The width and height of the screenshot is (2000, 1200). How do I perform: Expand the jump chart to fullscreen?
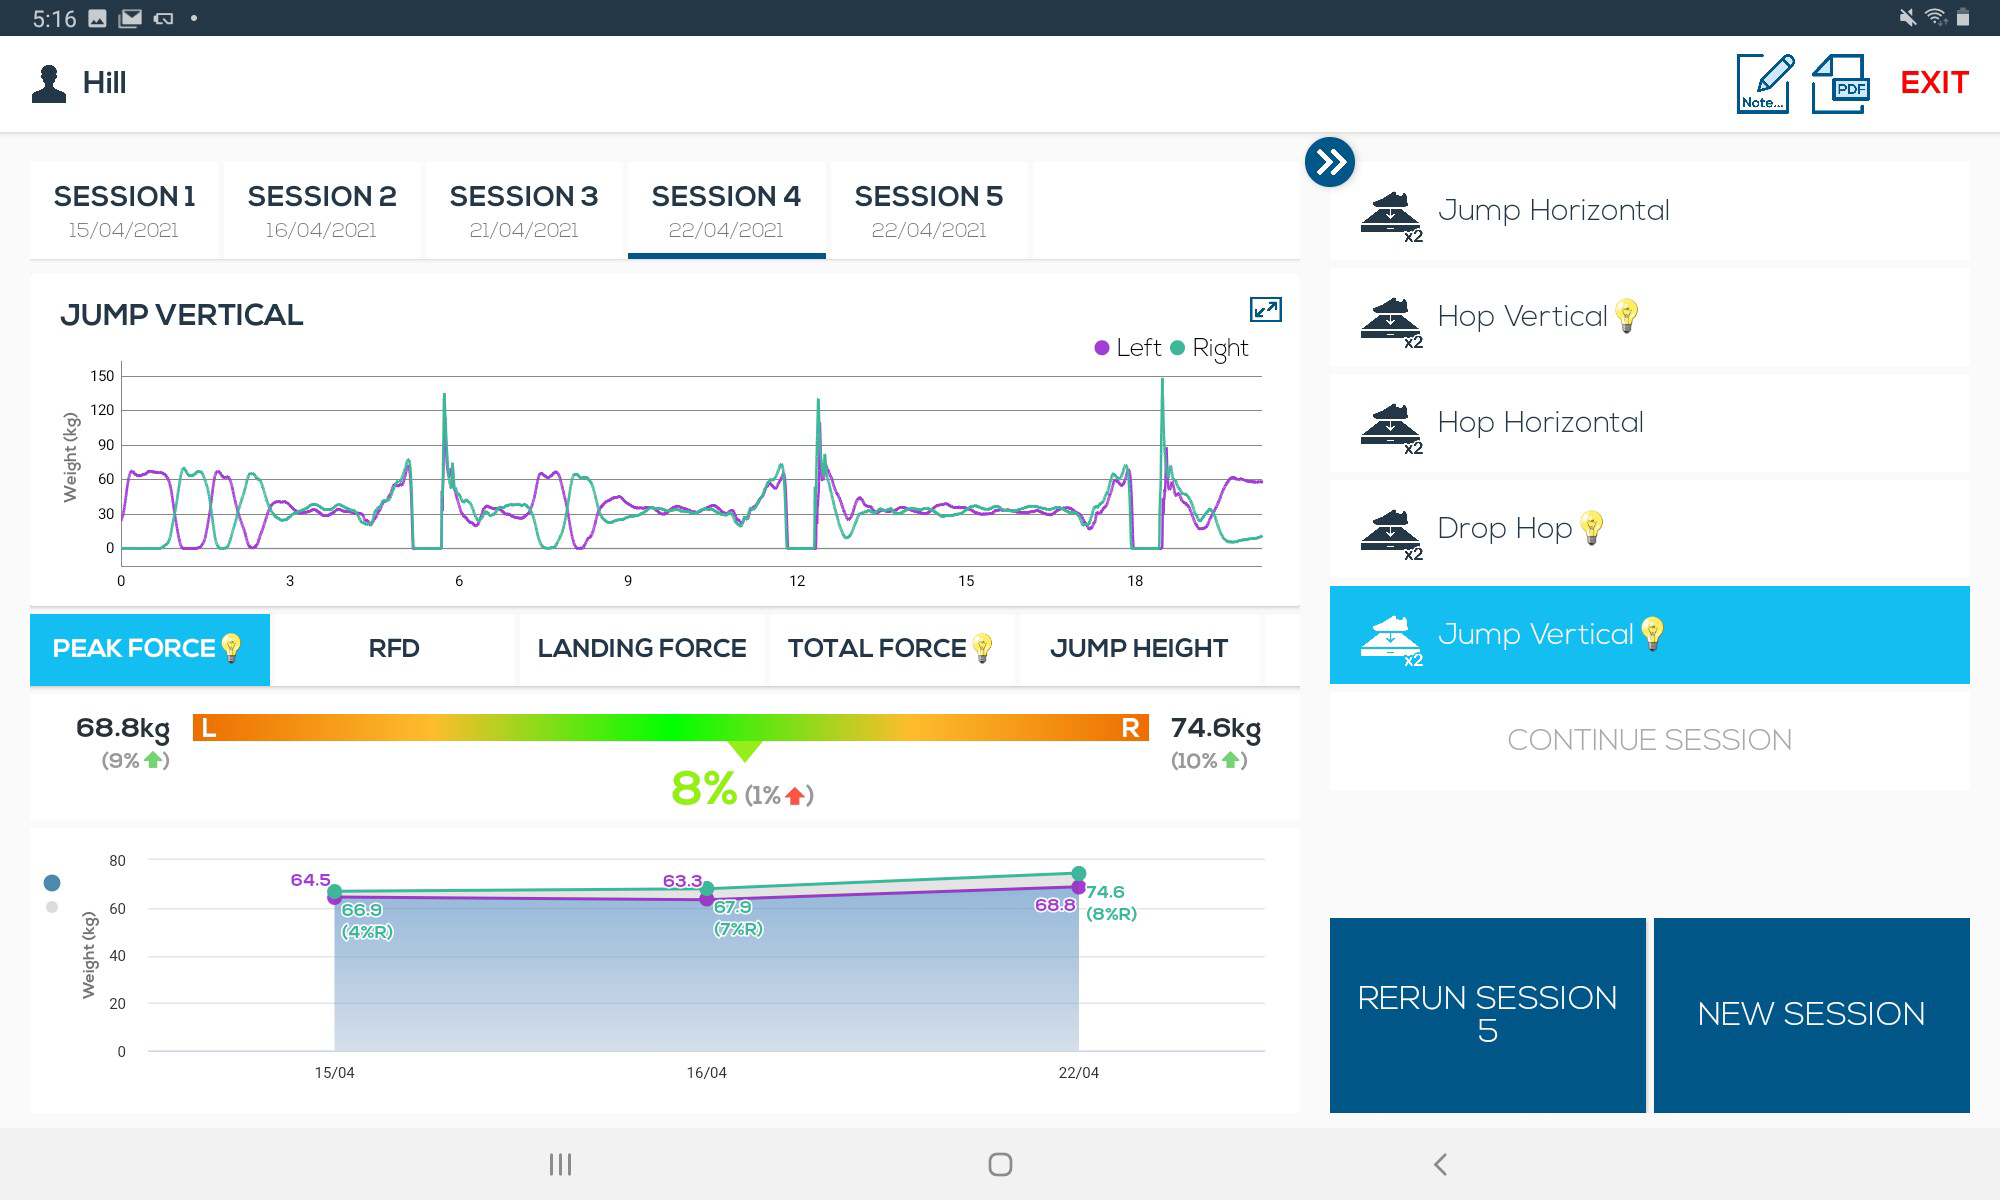1265,310
